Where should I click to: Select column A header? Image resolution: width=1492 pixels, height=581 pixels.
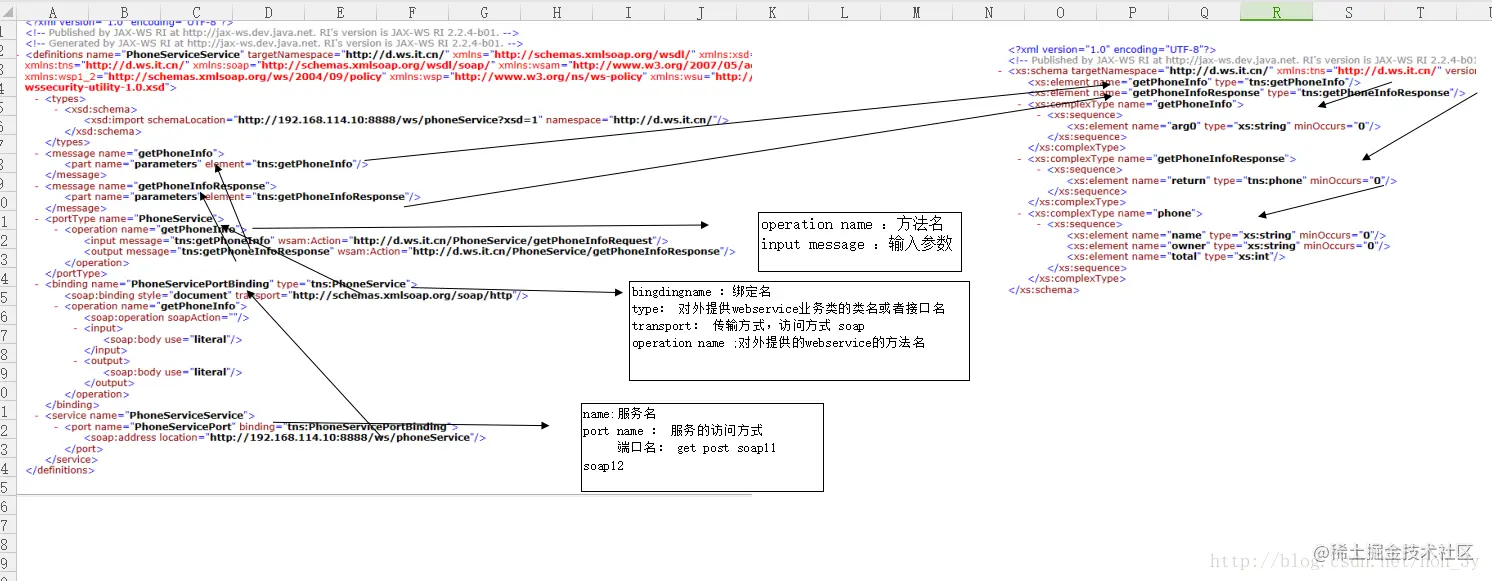tap(53, 11)
